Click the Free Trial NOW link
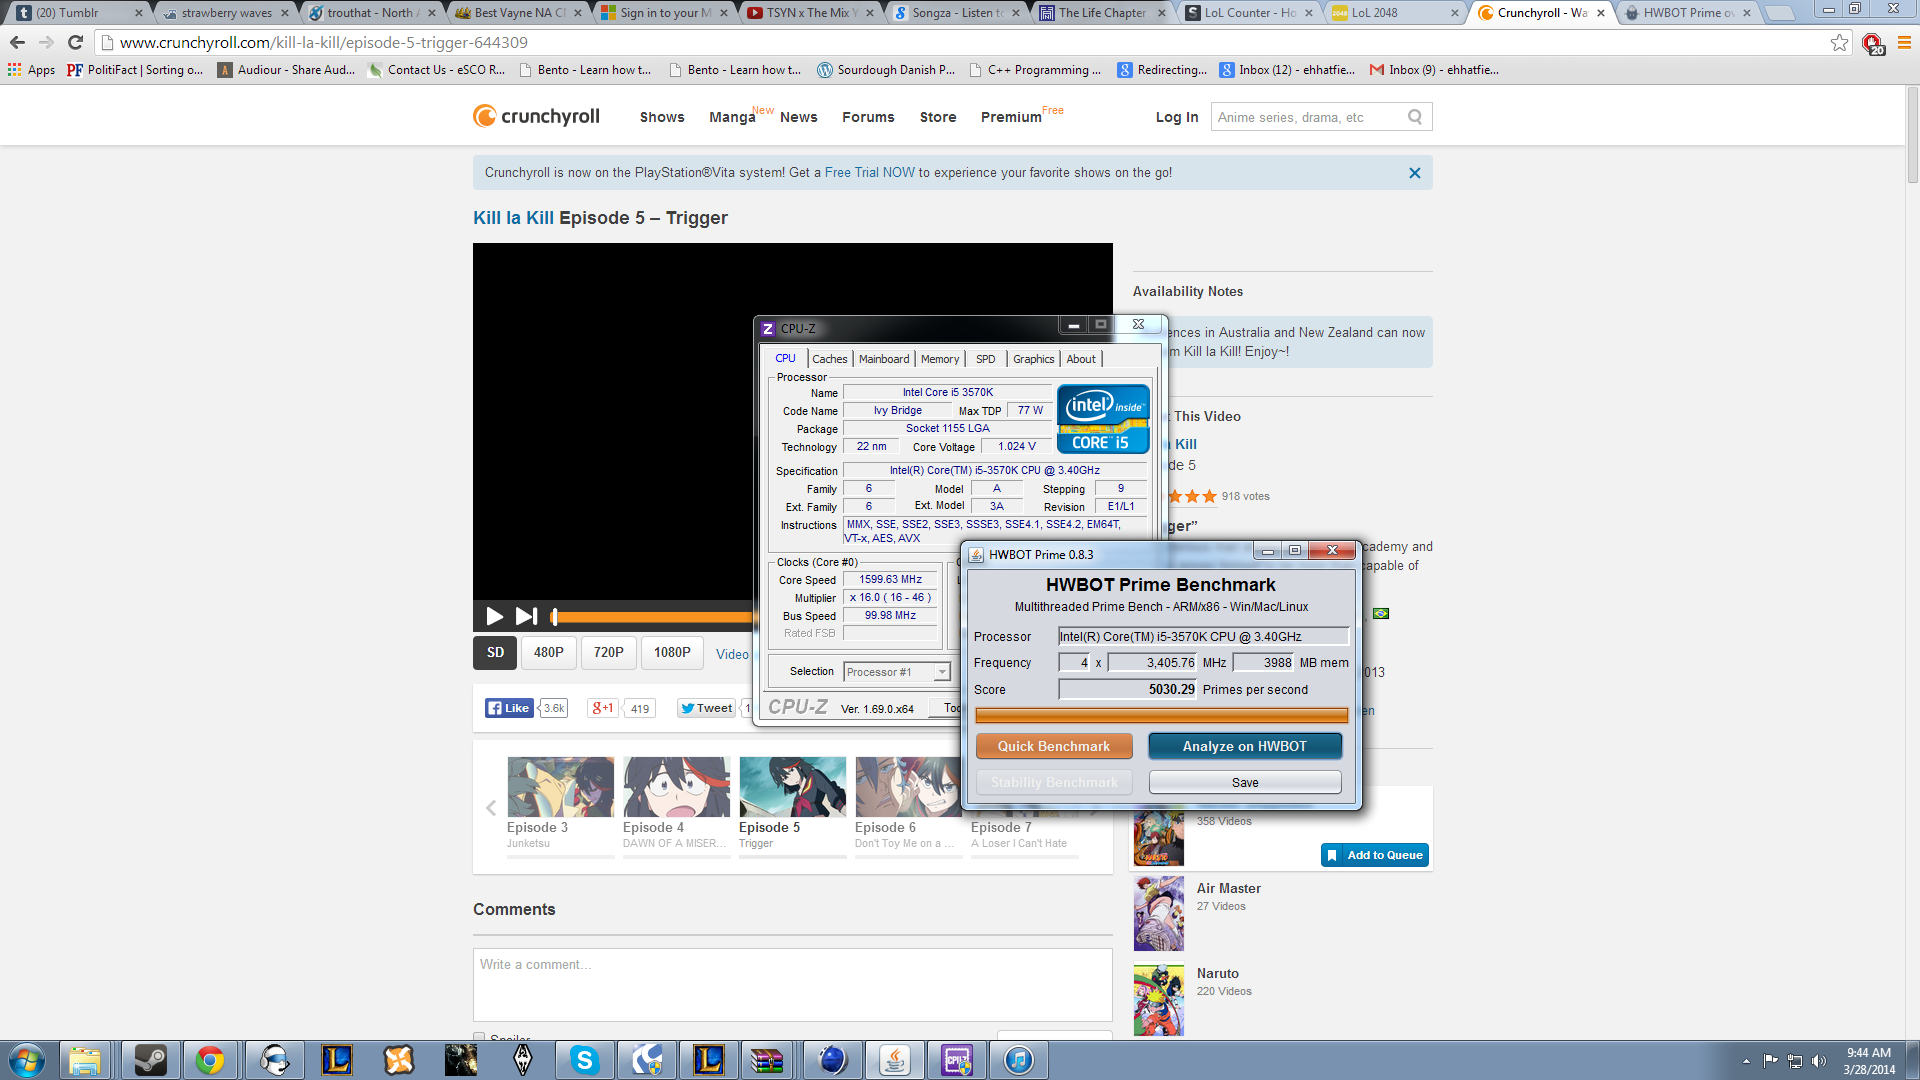The width and height of the screenshot is (1920, 1080). pyautogui.click(x=870, y=173)
